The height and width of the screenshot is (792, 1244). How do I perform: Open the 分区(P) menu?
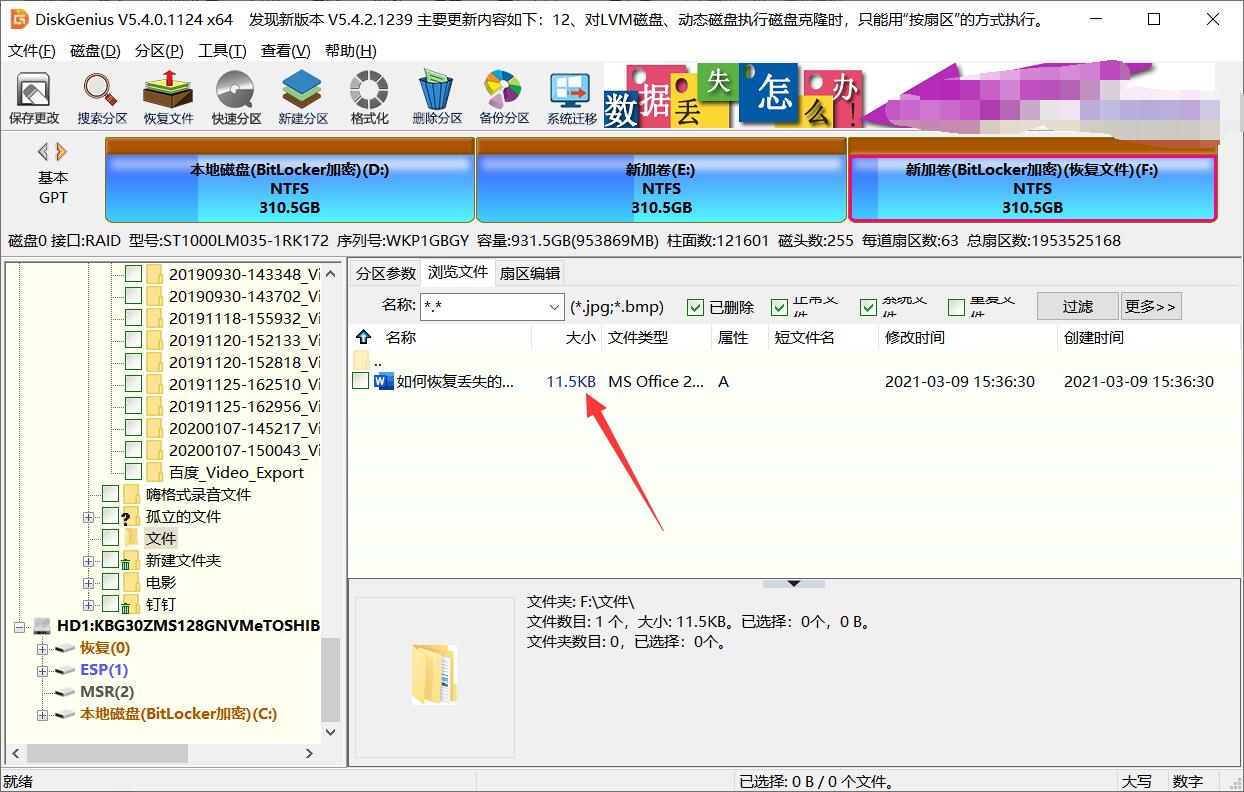(x=159, y=51)
